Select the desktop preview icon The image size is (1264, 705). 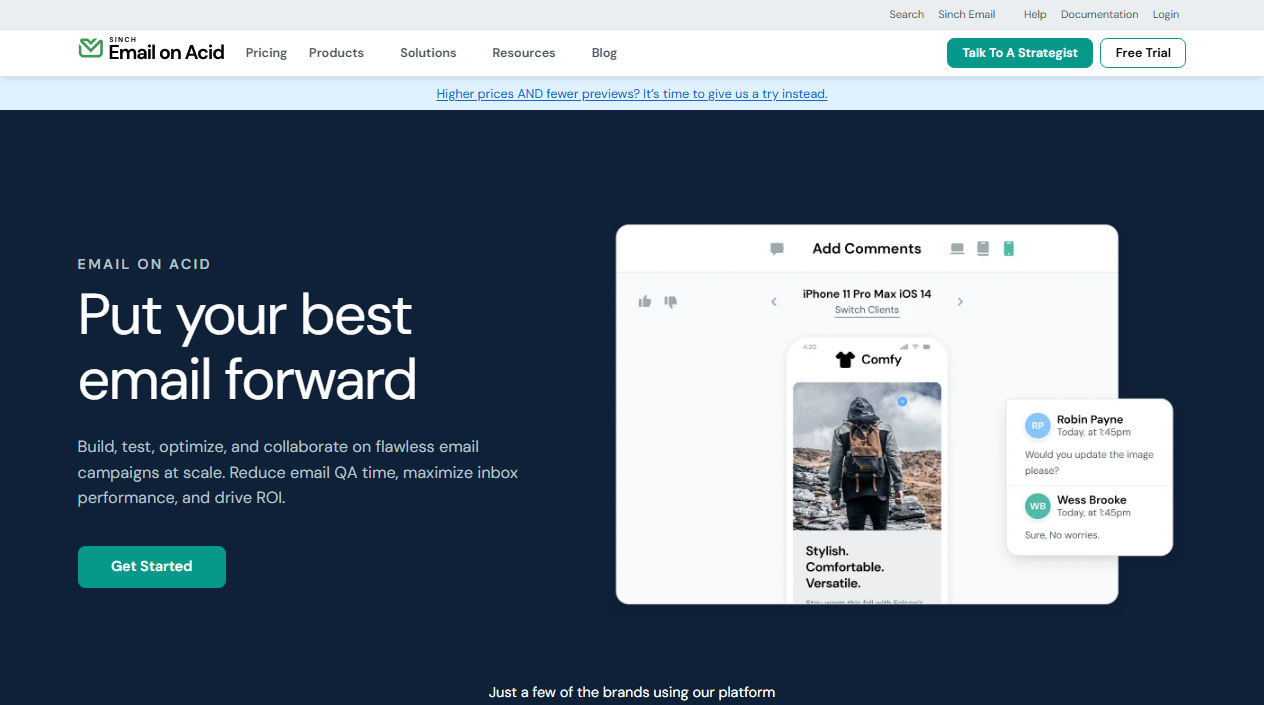[957, 249]
